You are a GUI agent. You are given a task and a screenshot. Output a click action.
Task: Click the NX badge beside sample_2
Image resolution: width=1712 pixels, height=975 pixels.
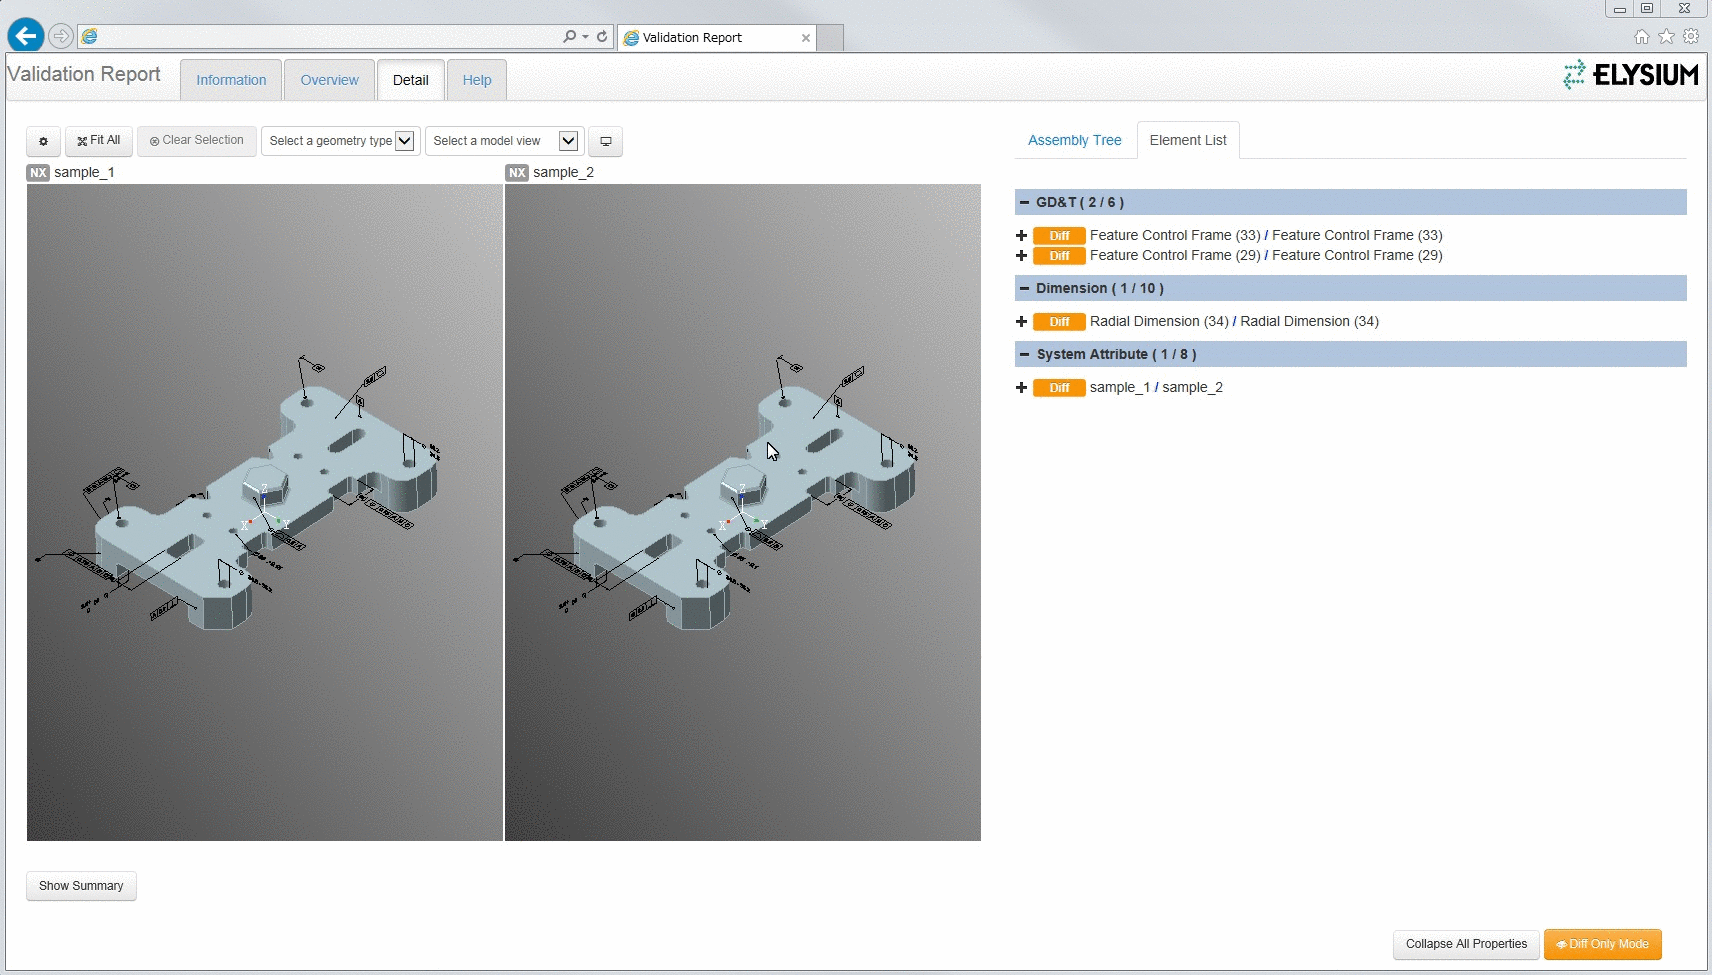pyautogui.click(x=517, y=173)
